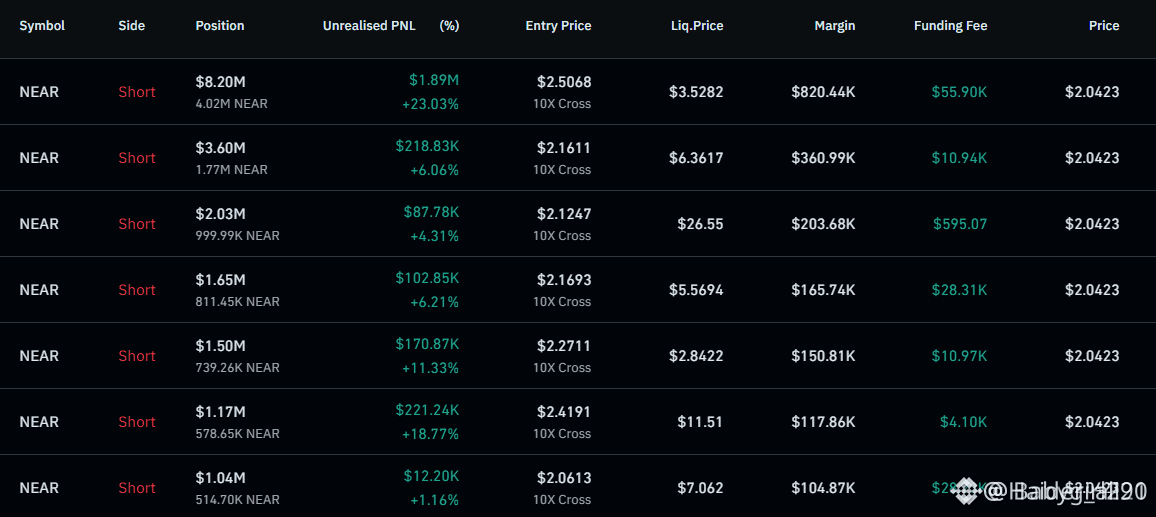Select the $1.17M position value
Screen dimensions: 1156x517
(x=220, y=412)
